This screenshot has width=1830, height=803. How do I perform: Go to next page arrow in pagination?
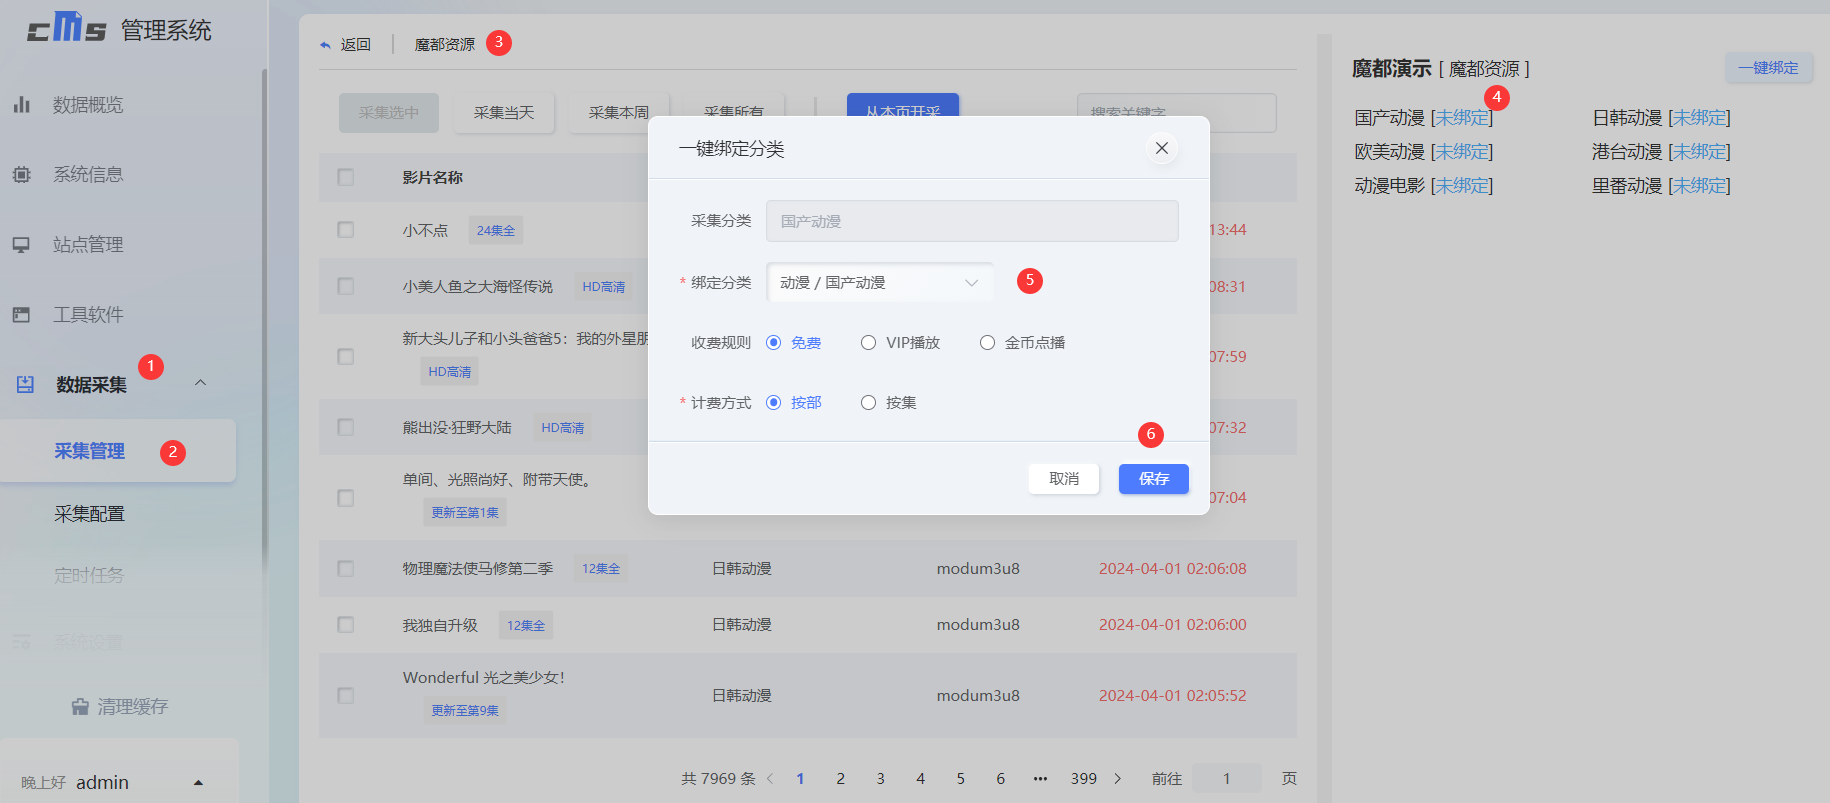pyautogui.click(x=1118, y=779)
